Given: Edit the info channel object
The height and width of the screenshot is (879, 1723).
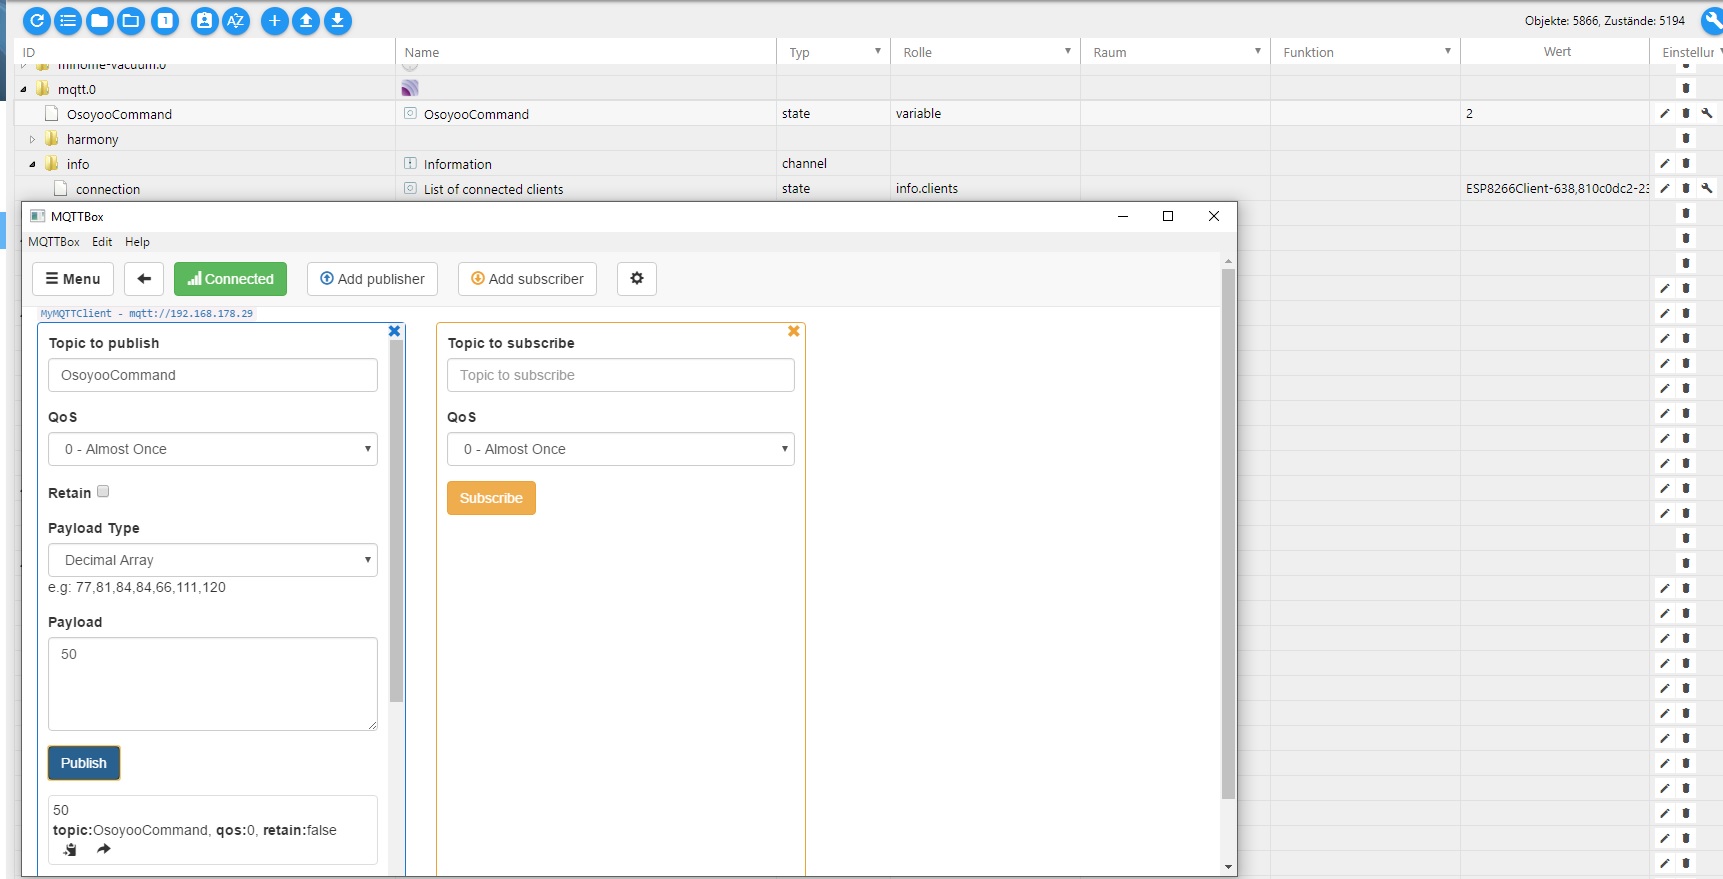Looking at the screenshot, I should coord(1665,163).
